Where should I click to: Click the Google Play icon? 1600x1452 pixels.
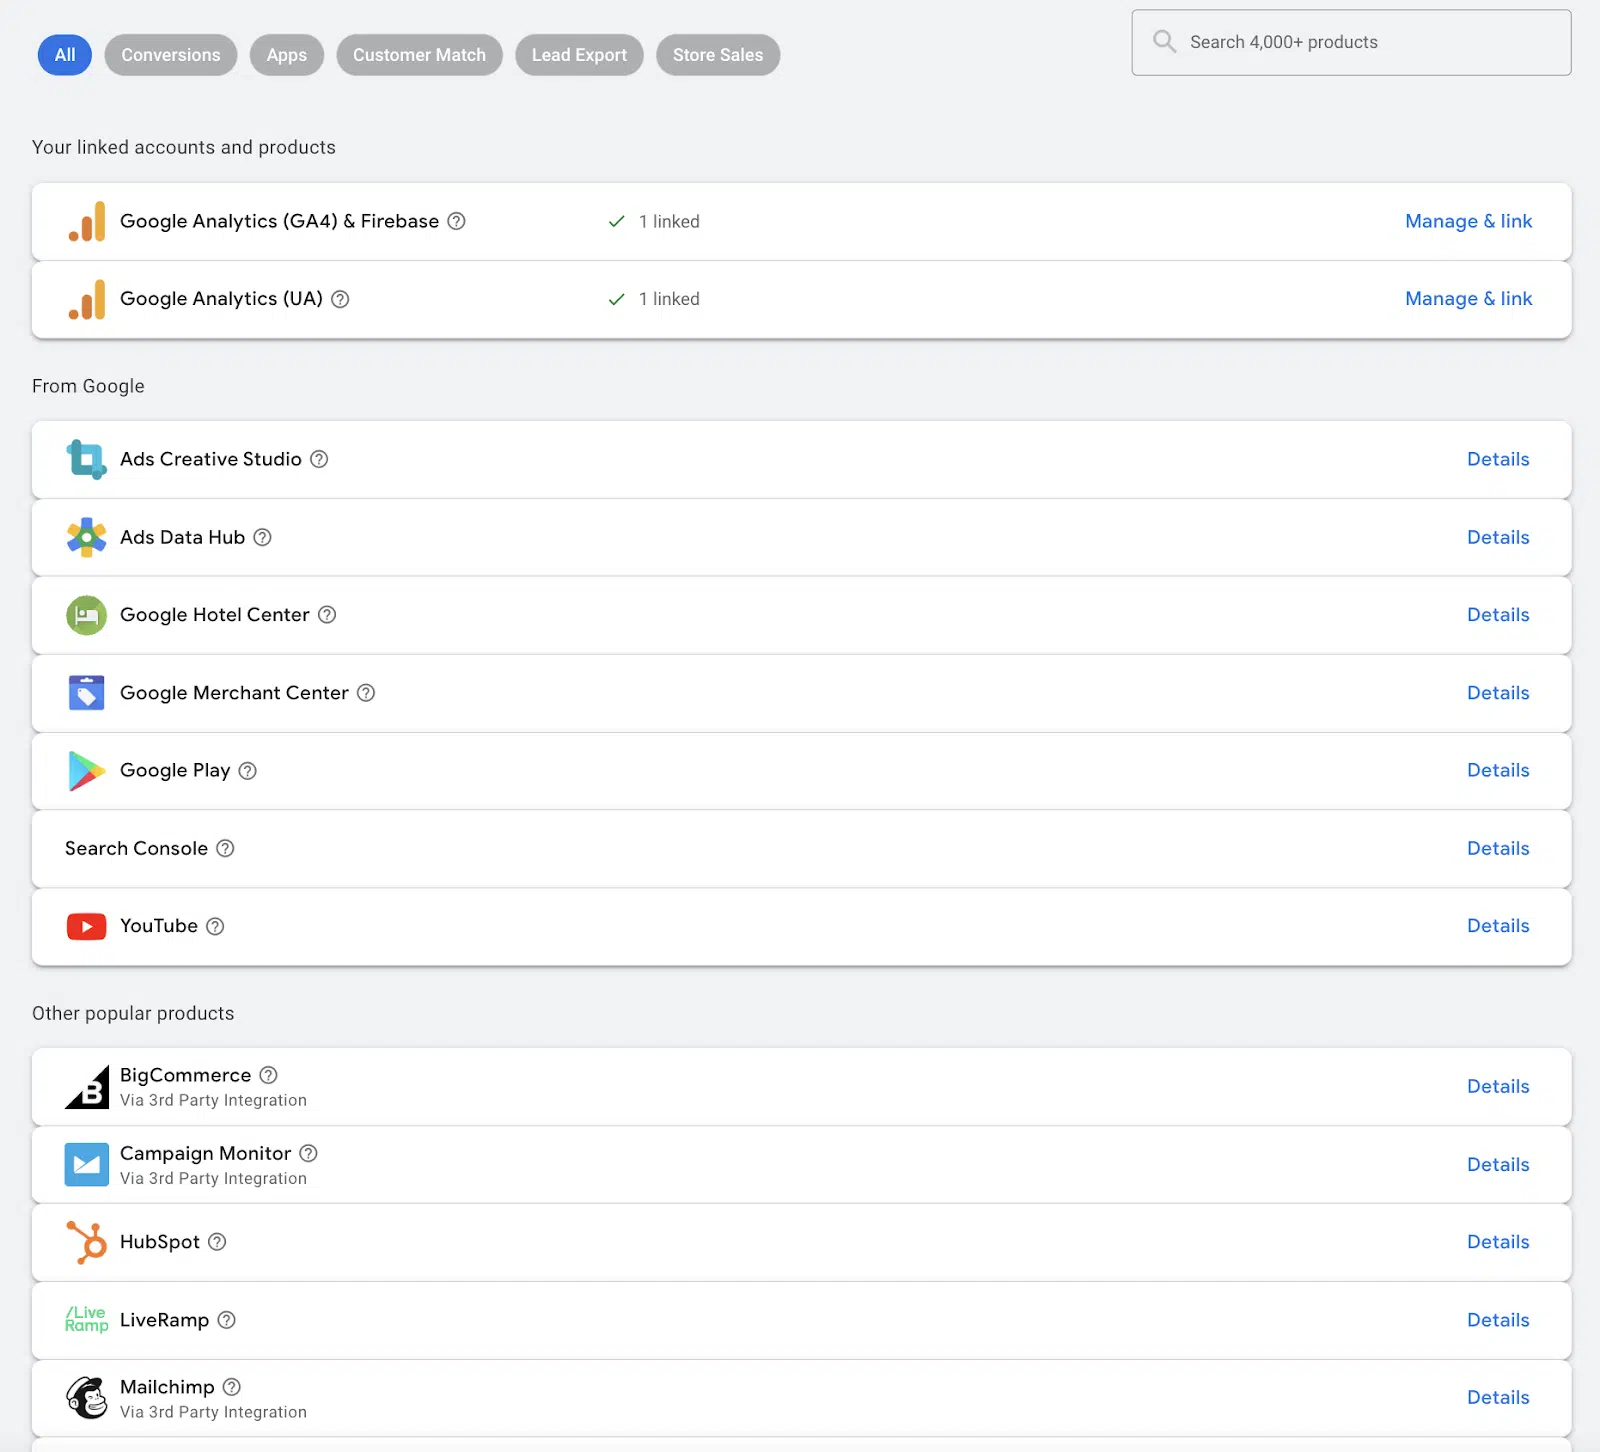87,771
